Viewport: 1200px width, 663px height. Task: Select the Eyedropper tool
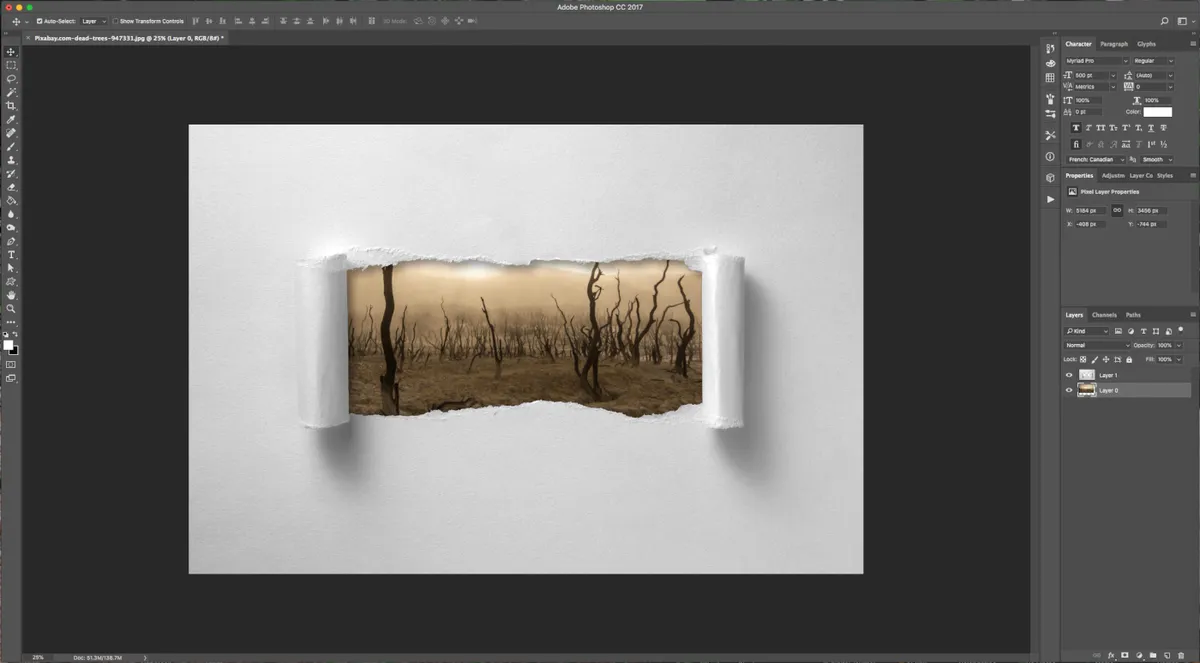click(11, 119)
